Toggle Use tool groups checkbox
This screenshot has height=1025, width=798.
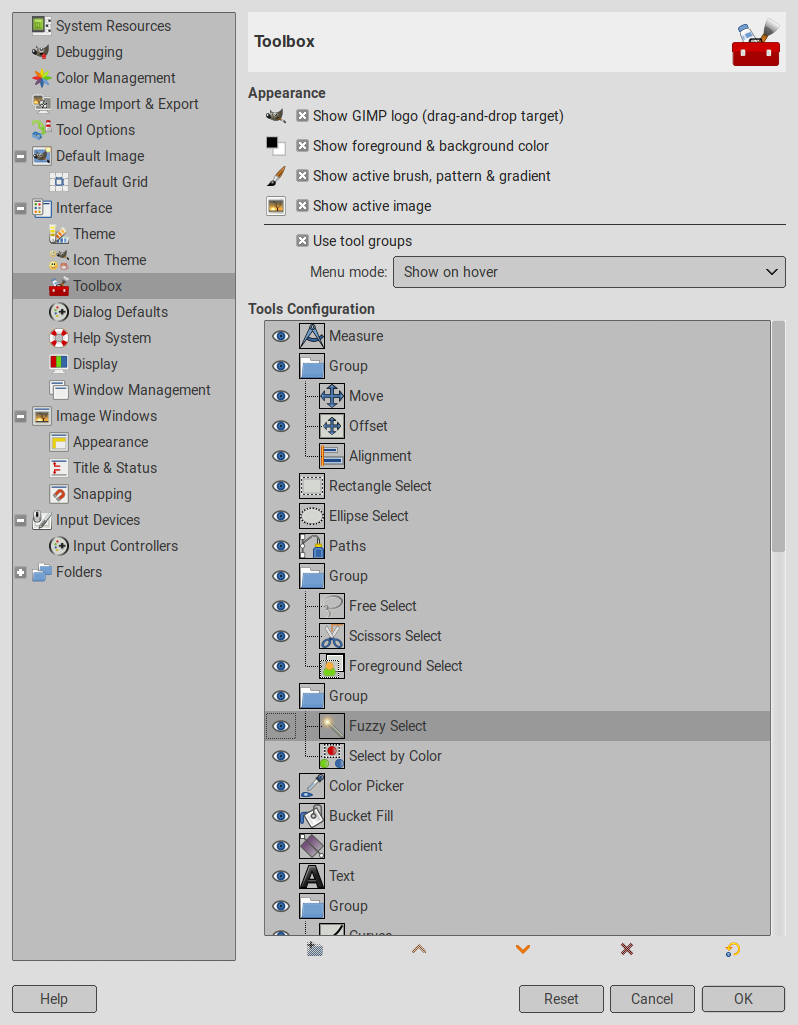point(302,241)
